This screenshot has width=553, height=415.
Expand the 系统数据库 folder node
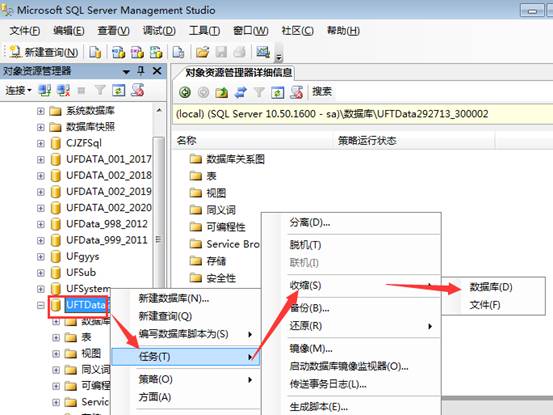coord(41,111)
